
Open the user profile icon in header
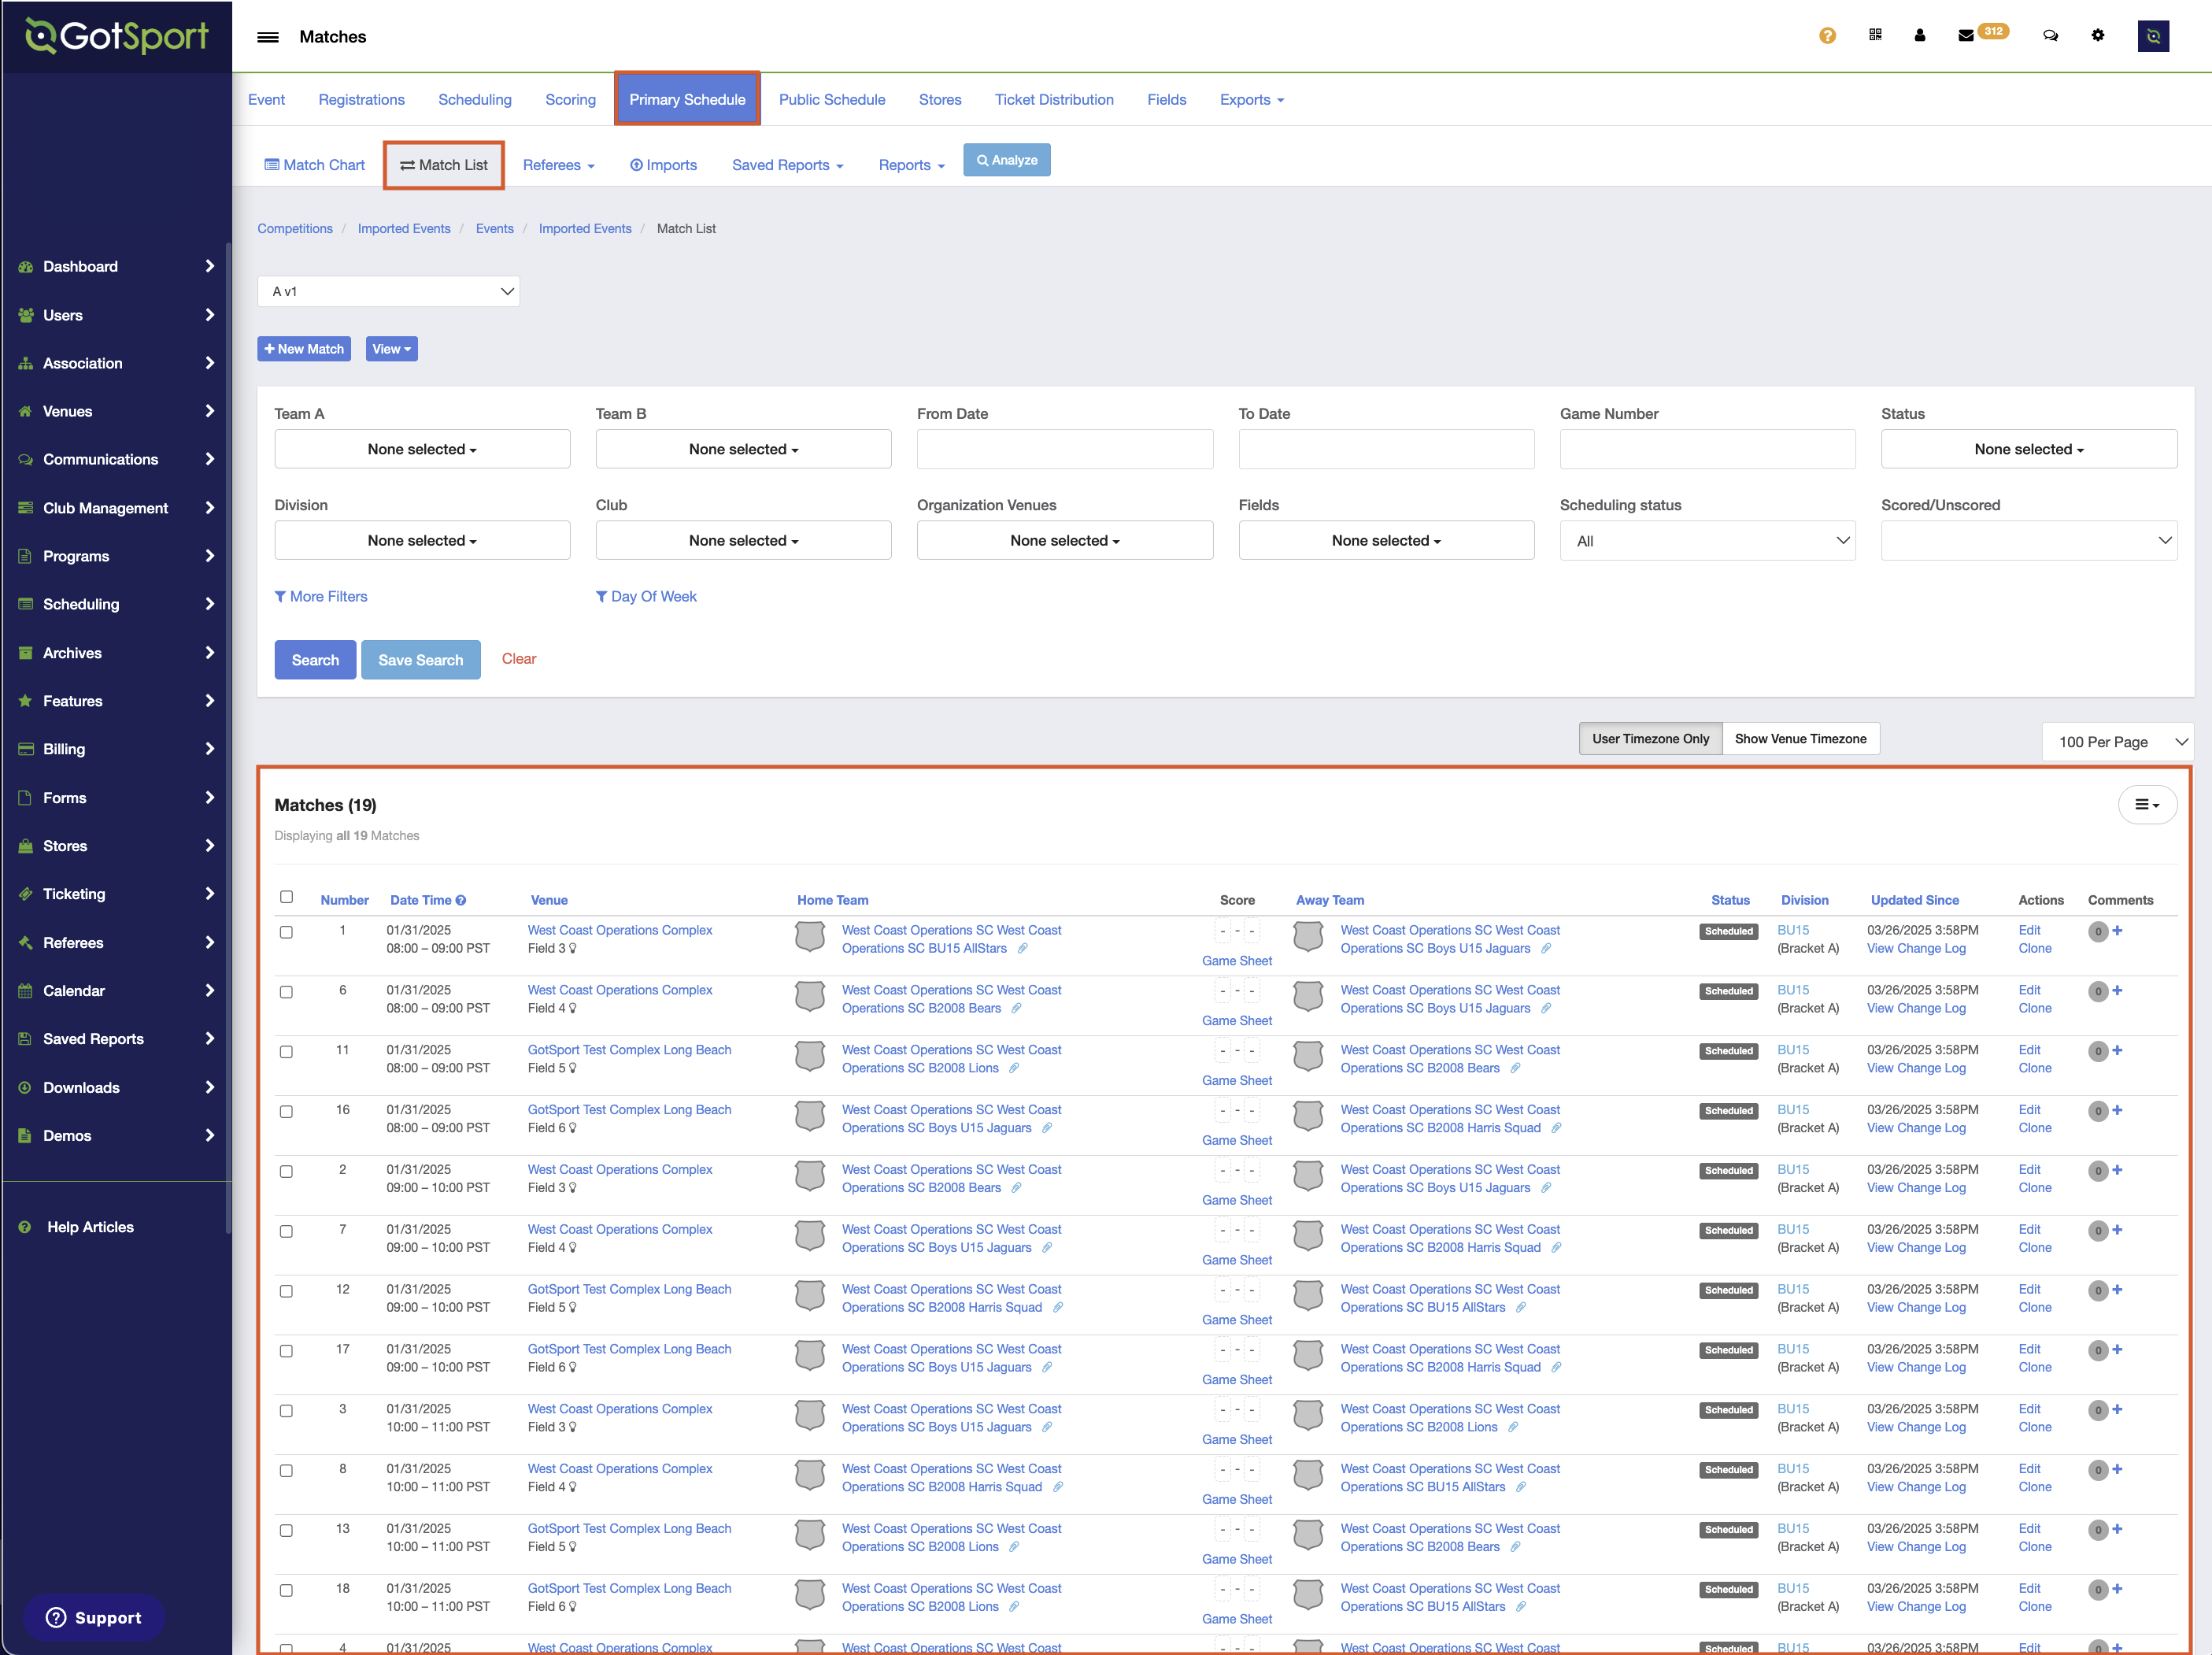(1919, 35)
